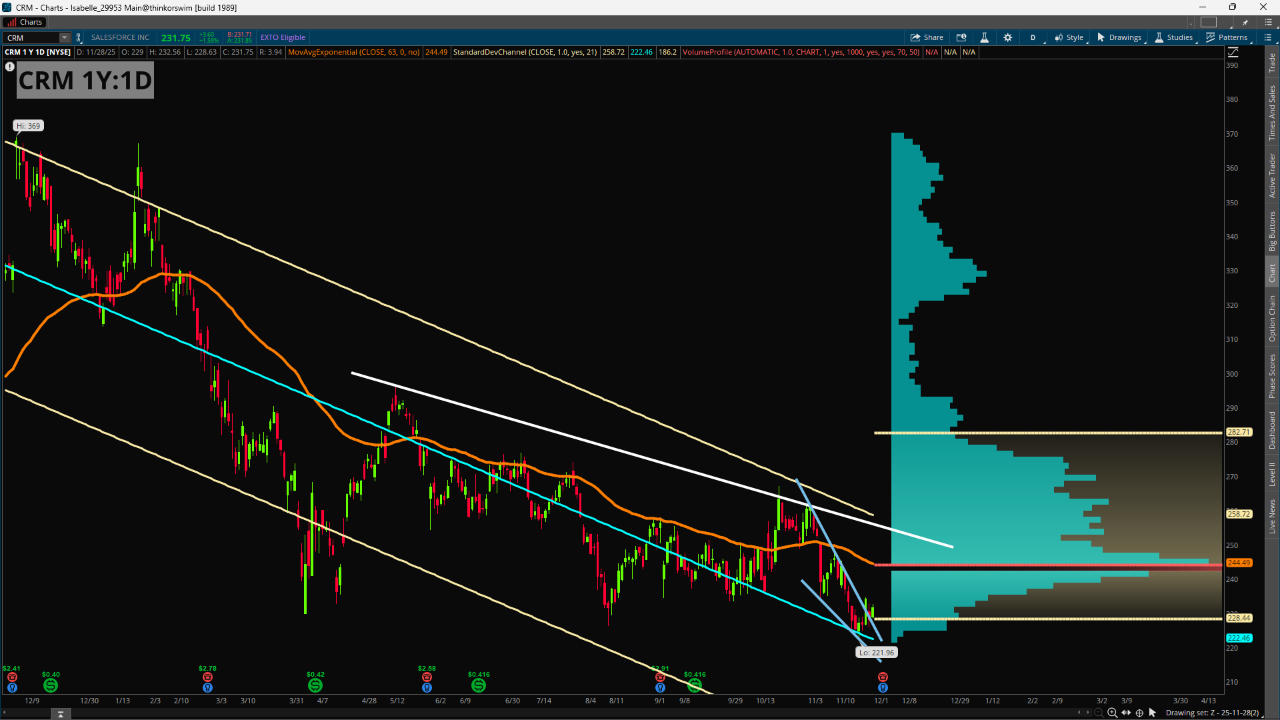This screenshot has height=720, width=1280.
Task: Select the pointer drawing tool icon
Action: point(1152,712)
